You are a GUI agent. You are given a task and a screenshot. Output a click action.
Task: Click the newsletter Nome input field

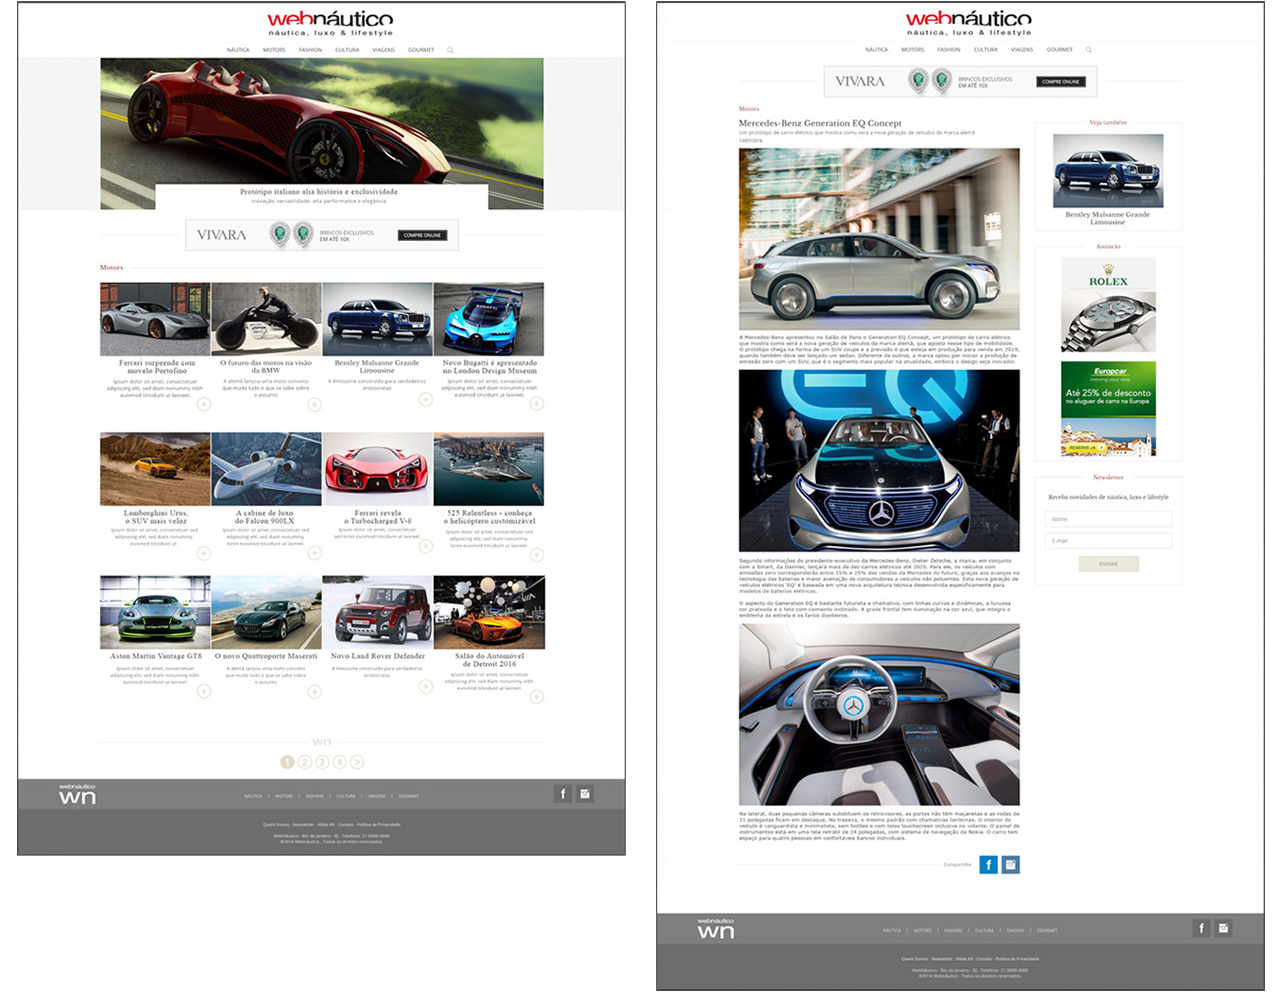click(x=1108, y=519)
